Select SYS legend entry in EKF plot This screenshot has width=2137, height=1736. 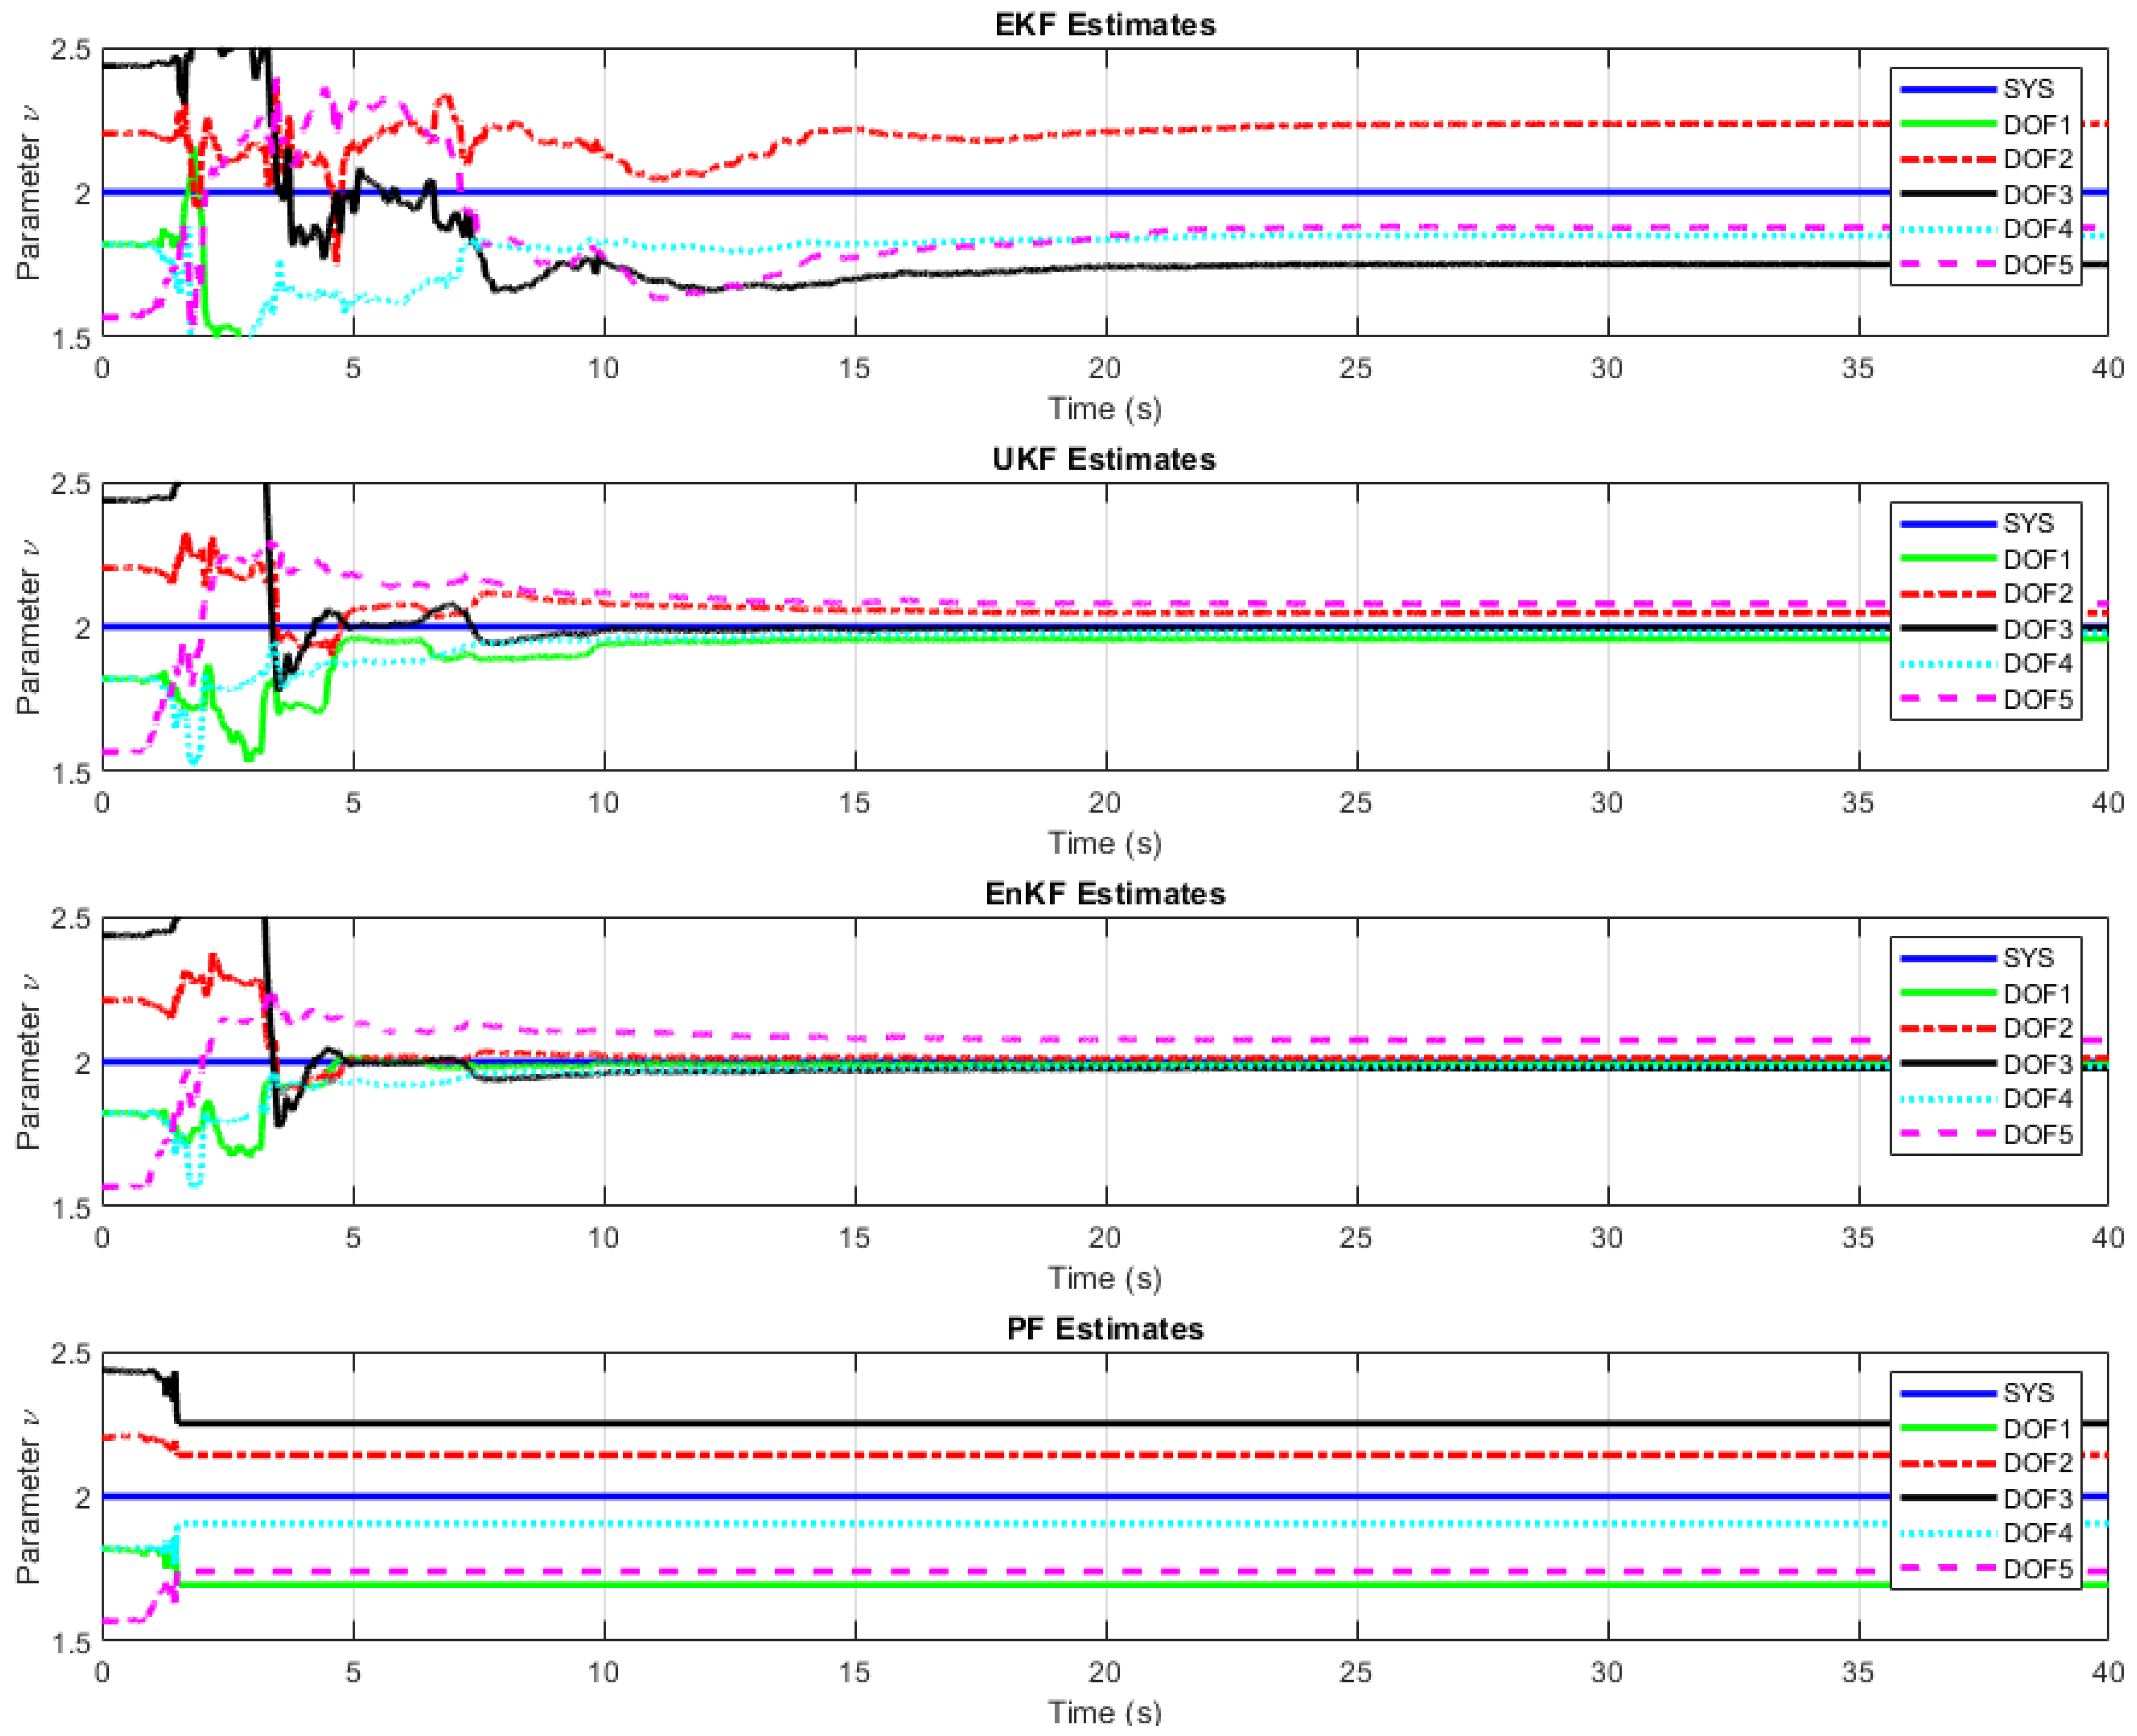click(2027, 89)
